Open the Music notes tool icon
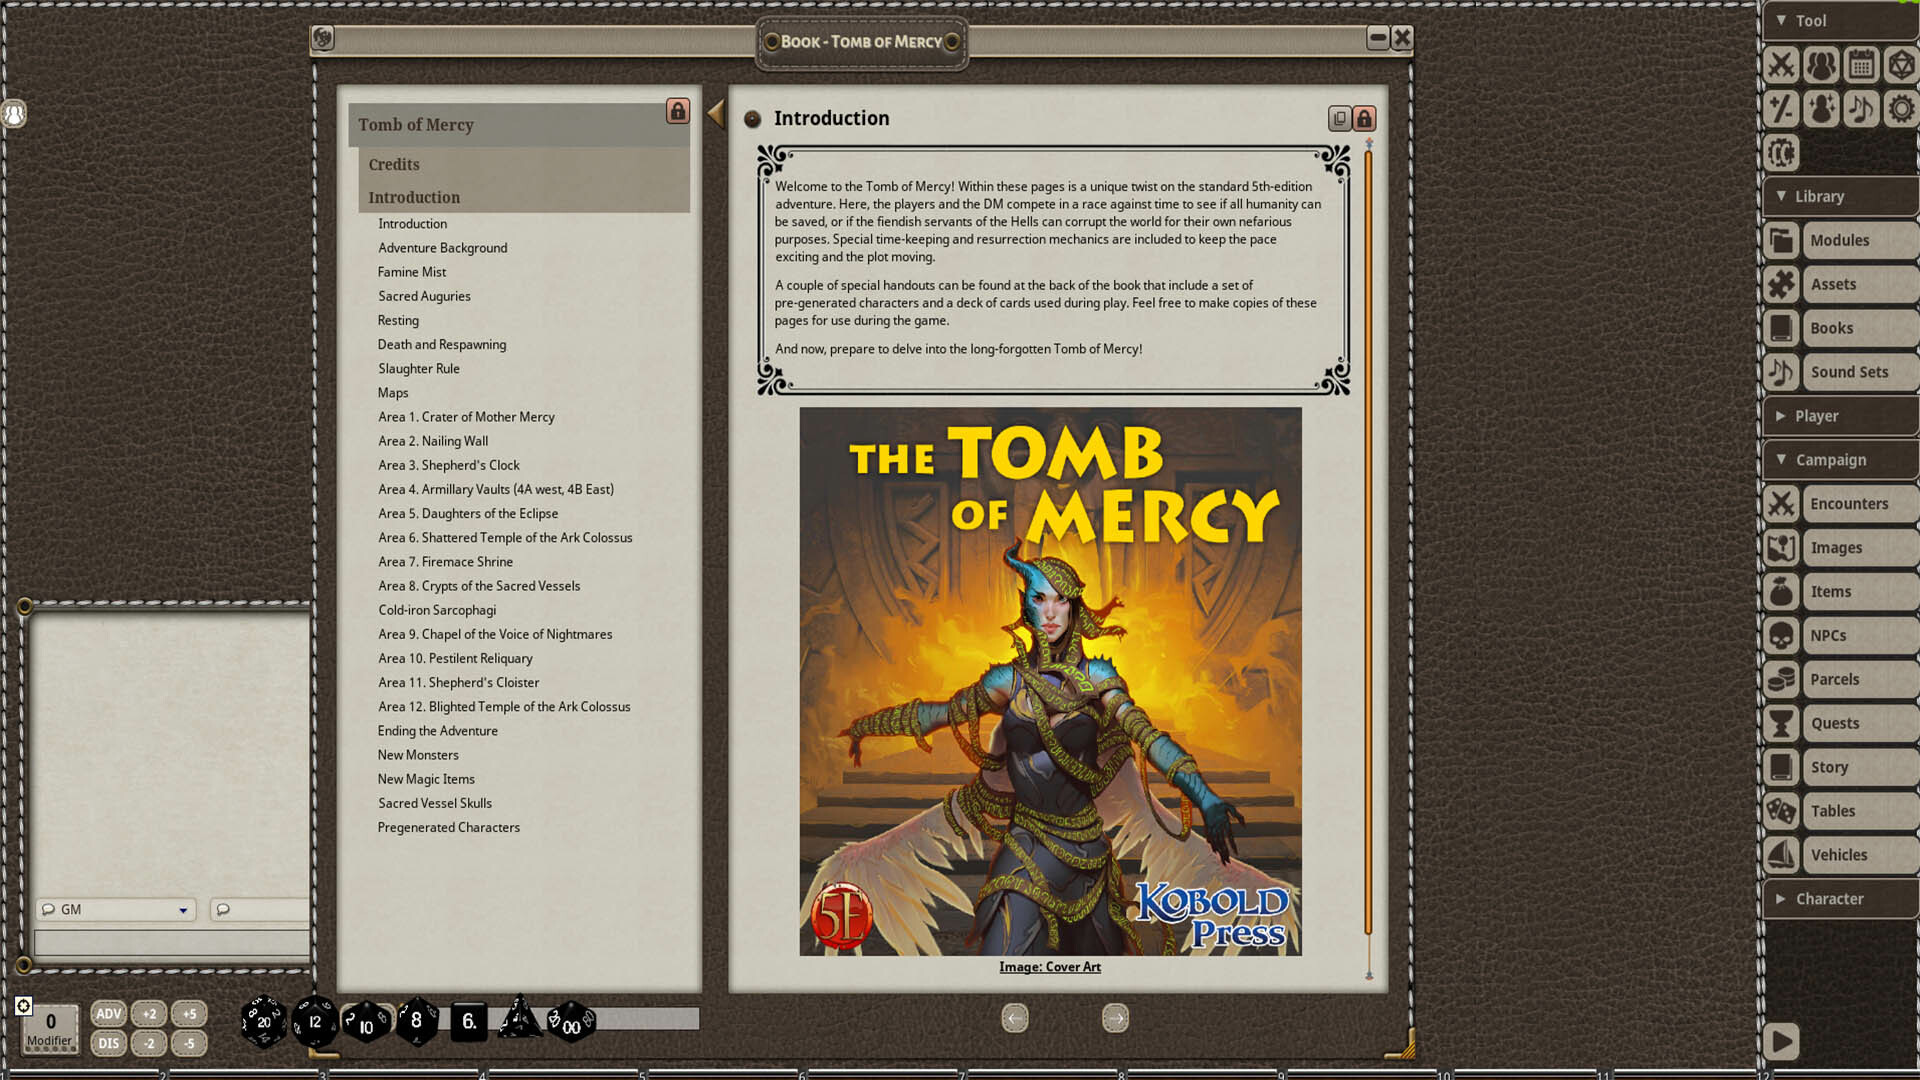 (1861, 109)
